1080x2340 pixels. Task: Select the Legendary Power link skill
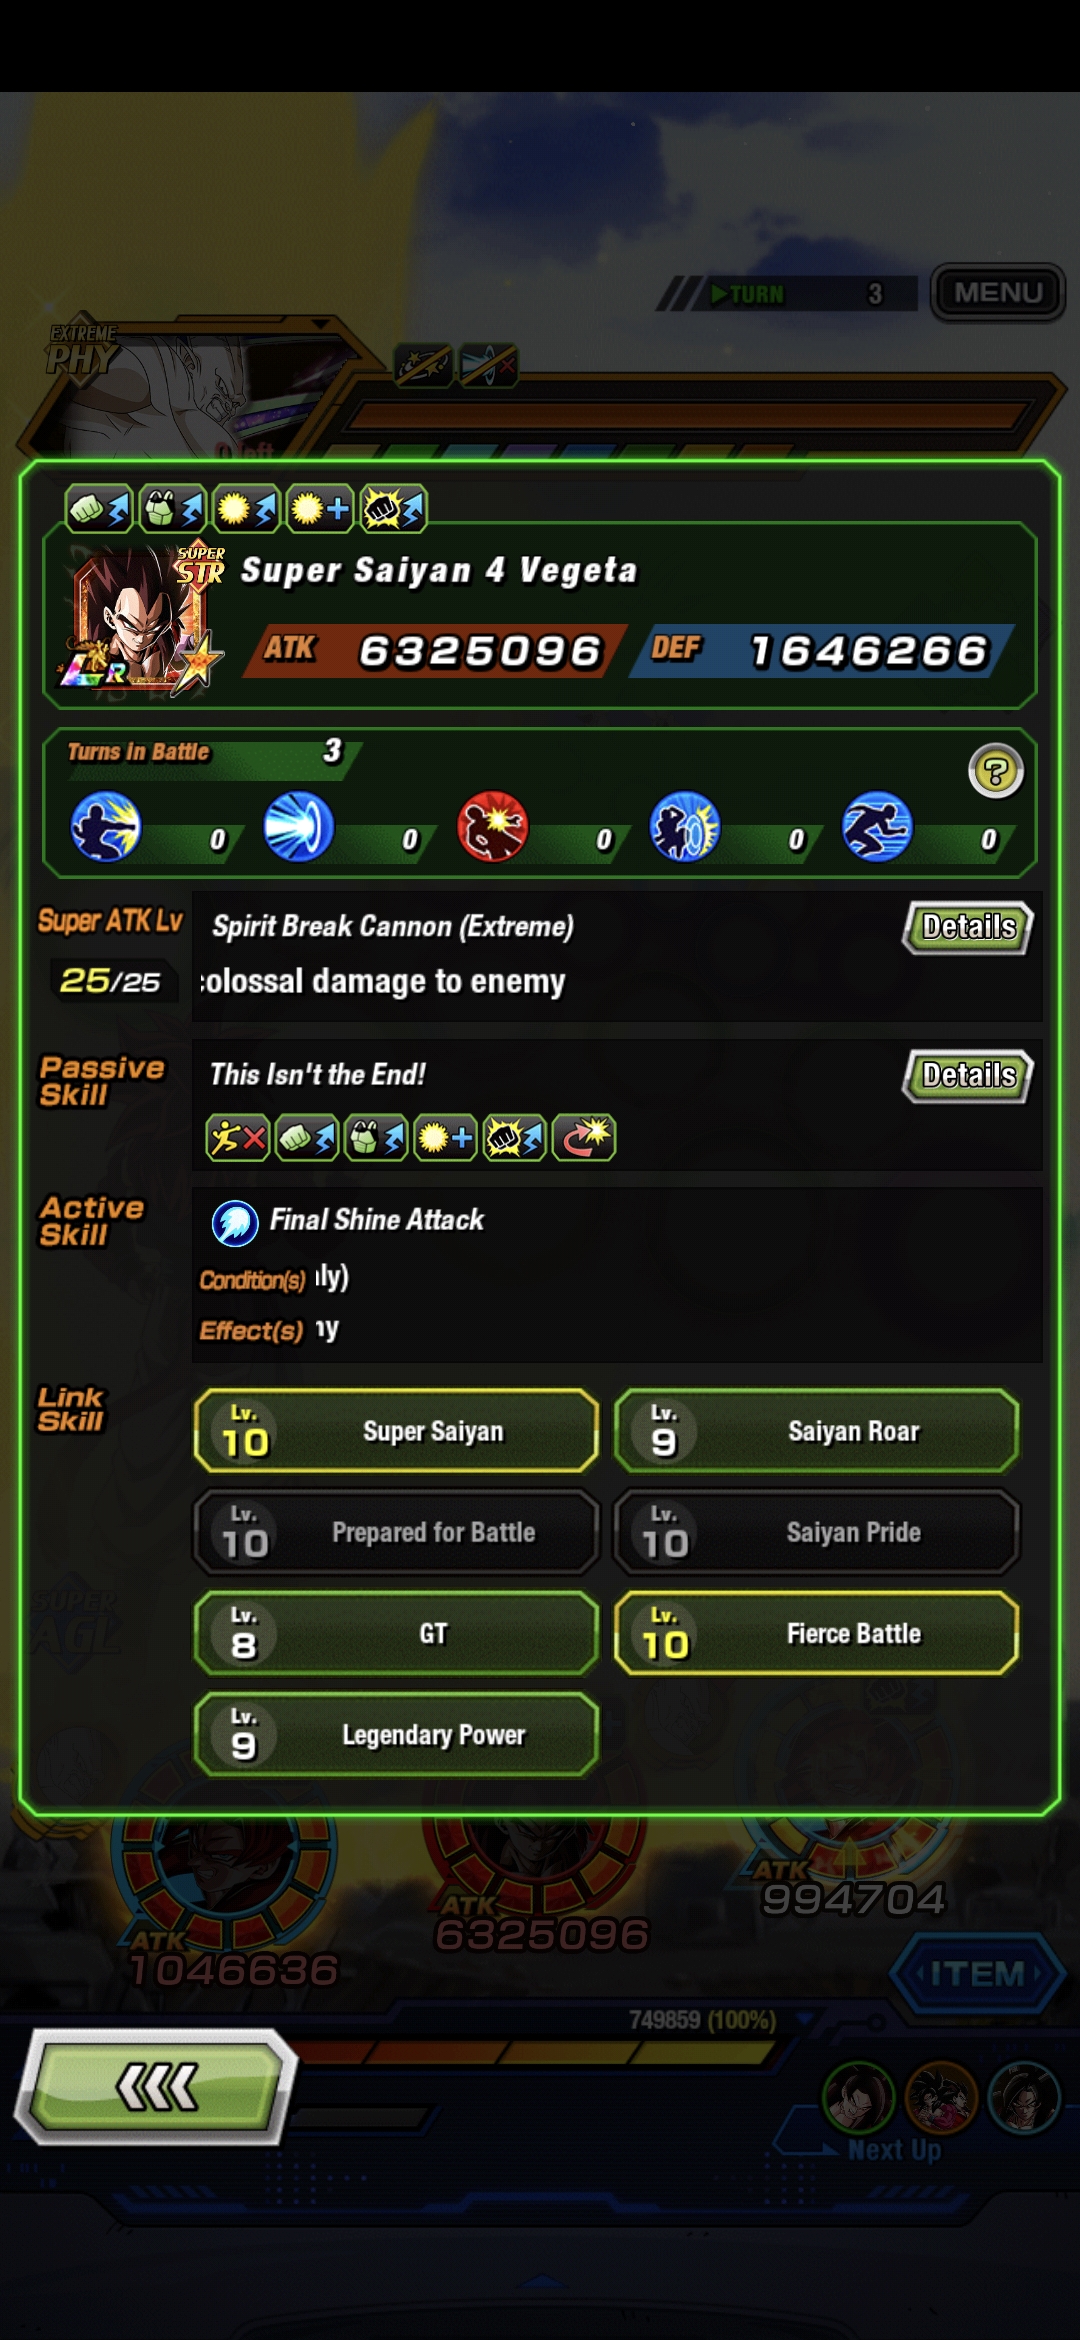[397, 1734]
